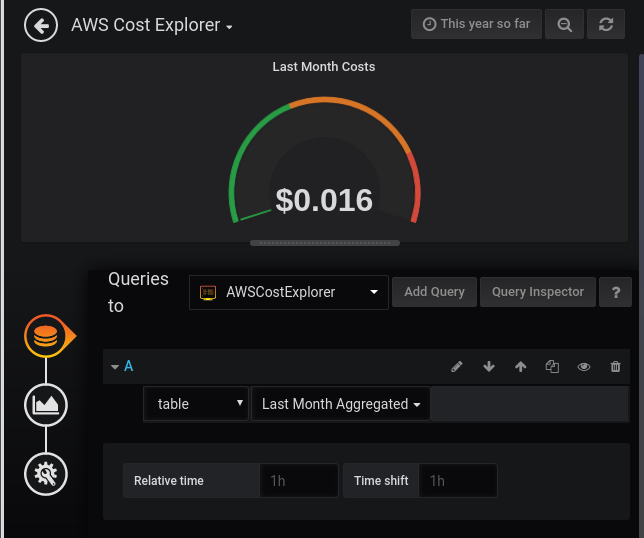This screenshot has width=644, height=538.
Task: Click the zoom out time range icon
Action: click(x=564, y=24)
